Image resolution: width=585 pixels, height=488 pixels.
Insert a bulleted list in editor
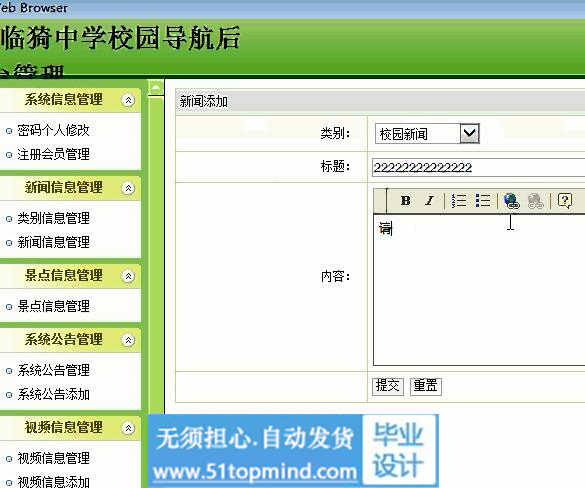[x=483, y=201]
